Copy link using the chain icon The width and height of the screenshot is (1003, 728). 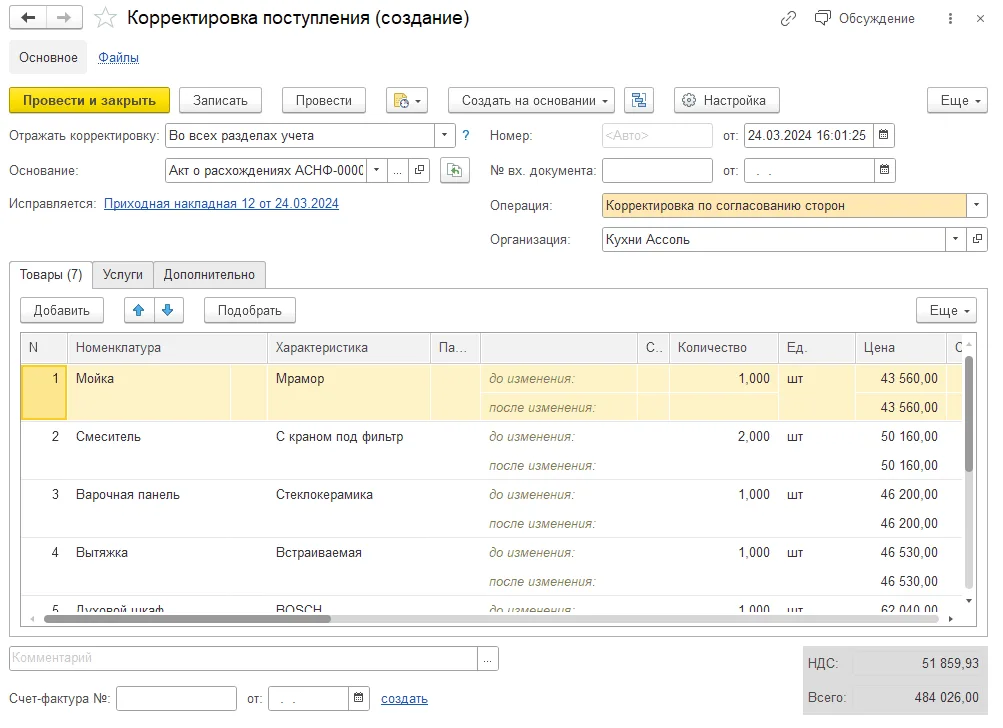[788, 19]
